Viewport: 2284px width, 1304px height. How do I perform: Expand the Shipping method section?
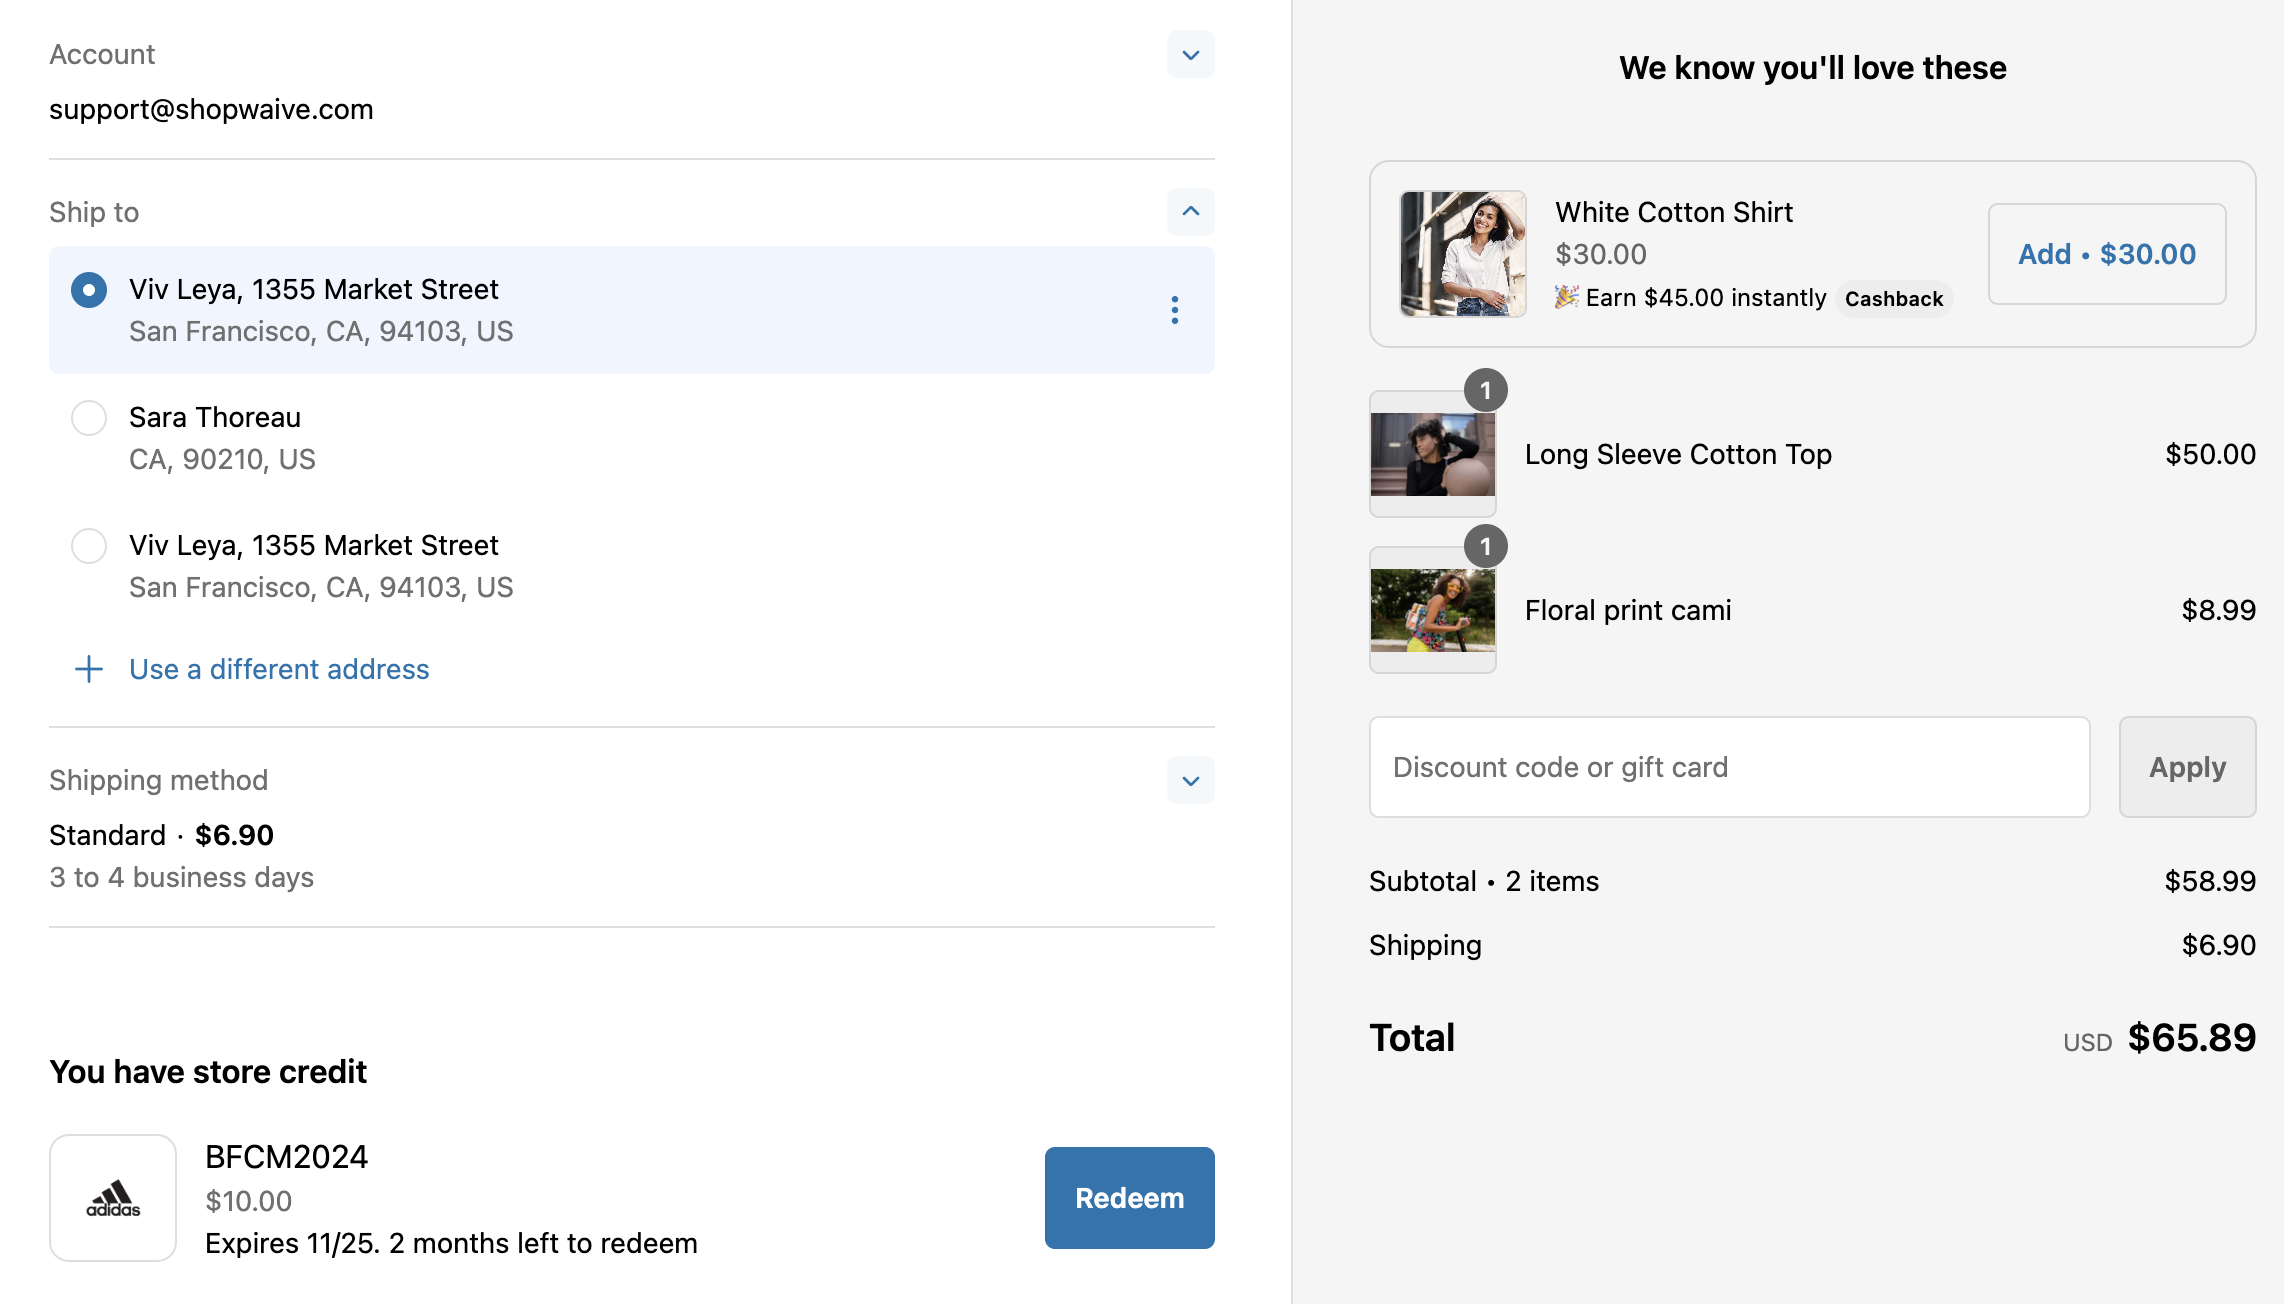pos(1191,781)
